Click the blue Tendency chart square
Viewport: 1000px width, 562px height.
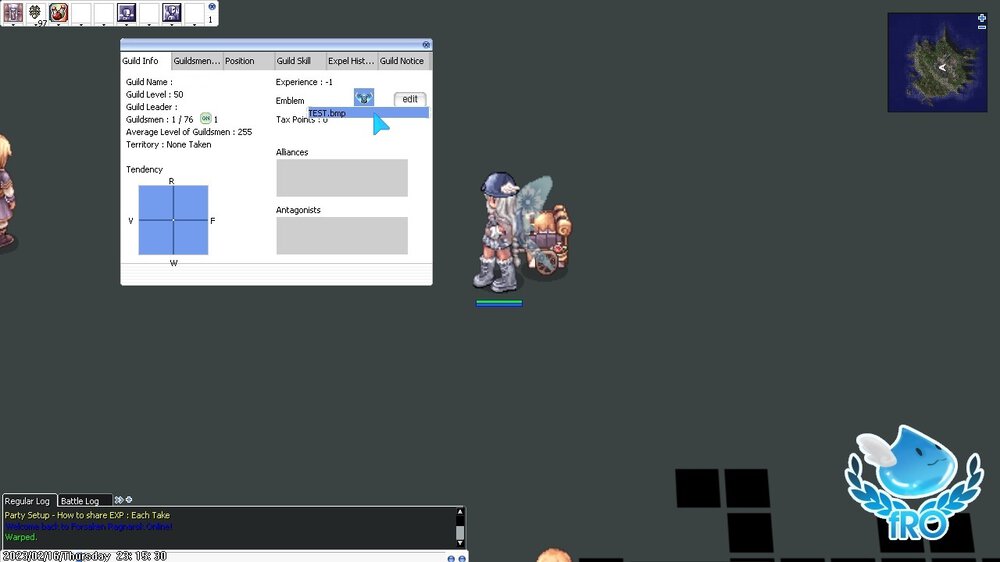coord(173,220)
